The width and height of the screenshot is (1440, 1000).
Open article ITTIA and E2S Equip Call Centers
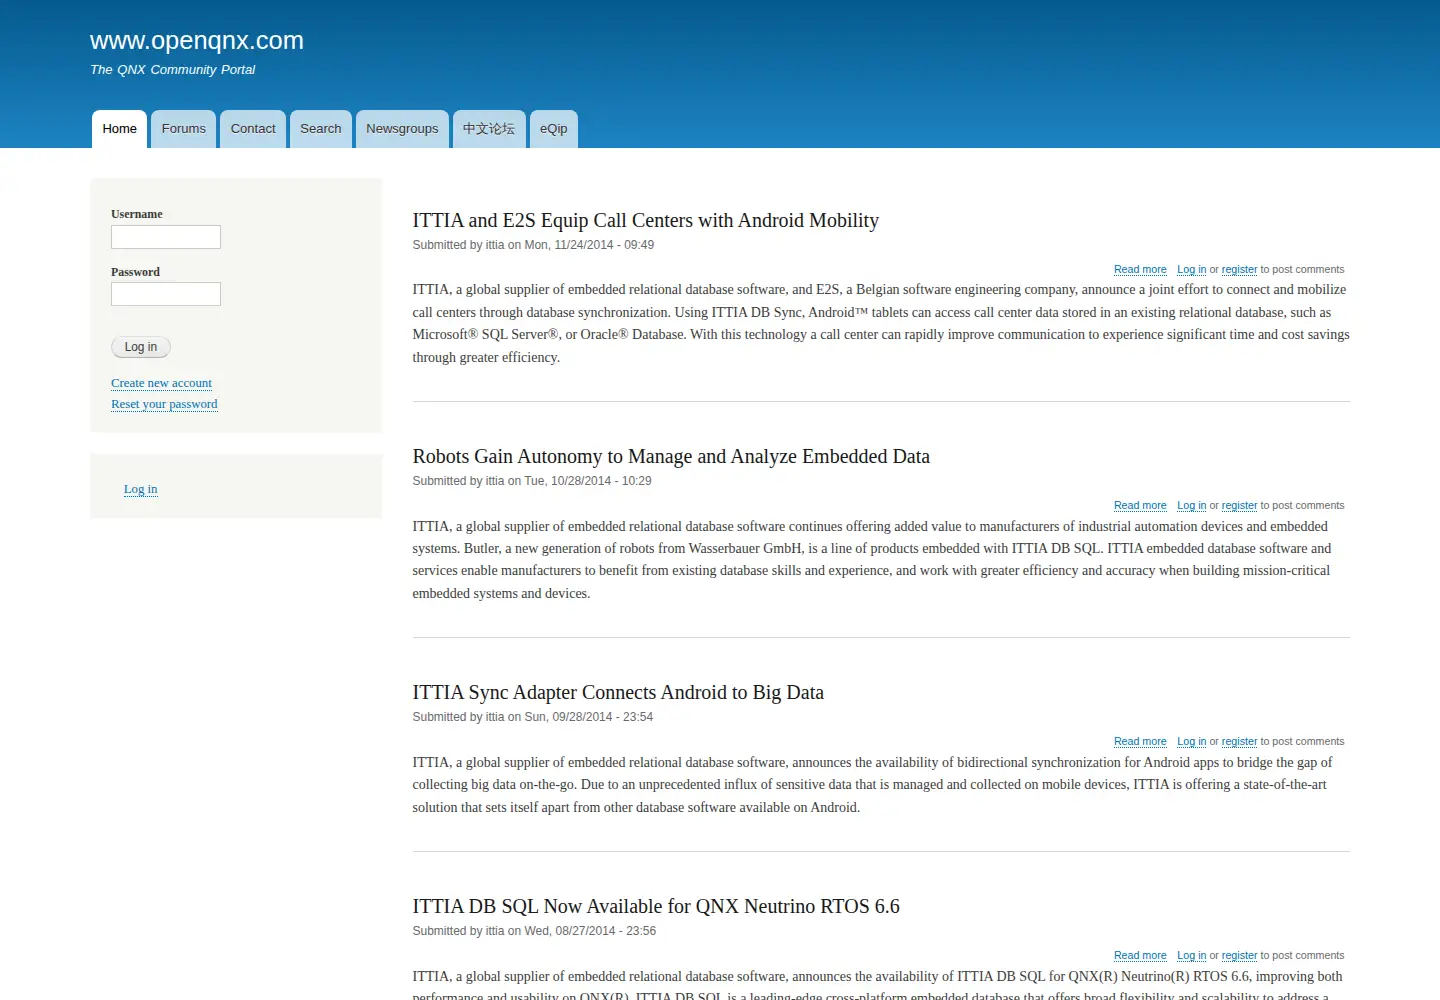pos(646,220)
